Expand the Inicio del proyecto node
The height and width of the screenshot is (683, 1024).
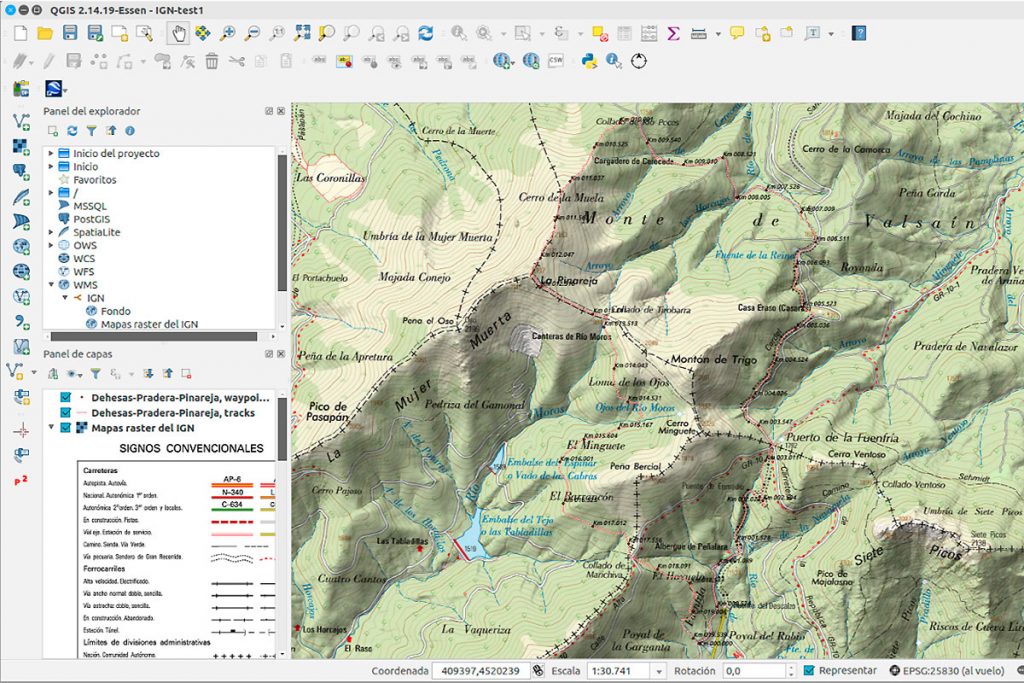[x=51, y=154]
